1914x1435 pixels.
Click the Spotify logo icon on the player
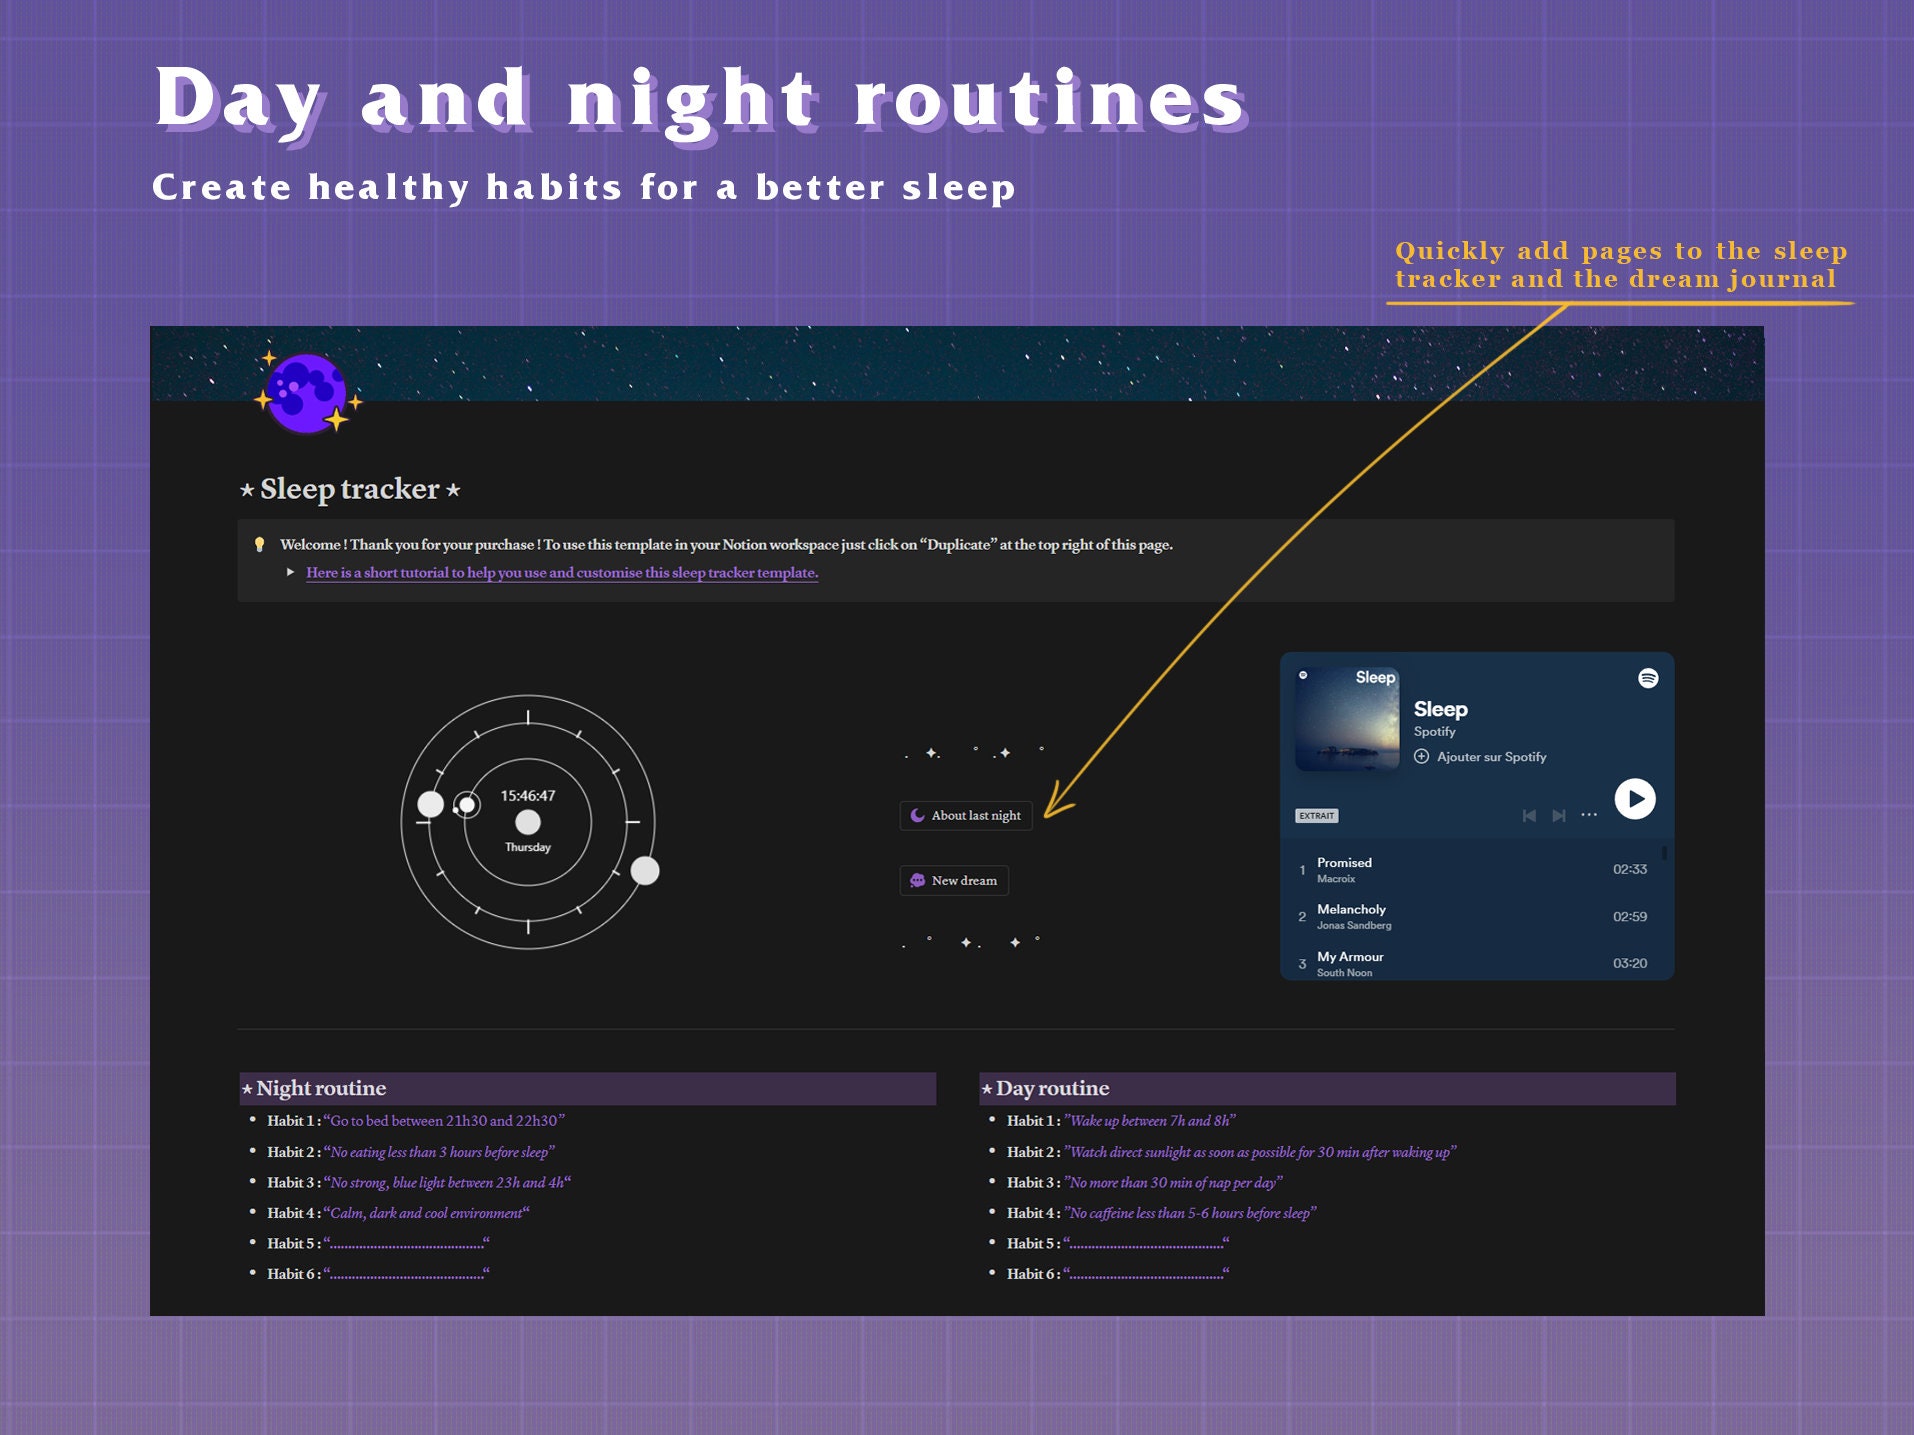click(x=1648, y=677)
